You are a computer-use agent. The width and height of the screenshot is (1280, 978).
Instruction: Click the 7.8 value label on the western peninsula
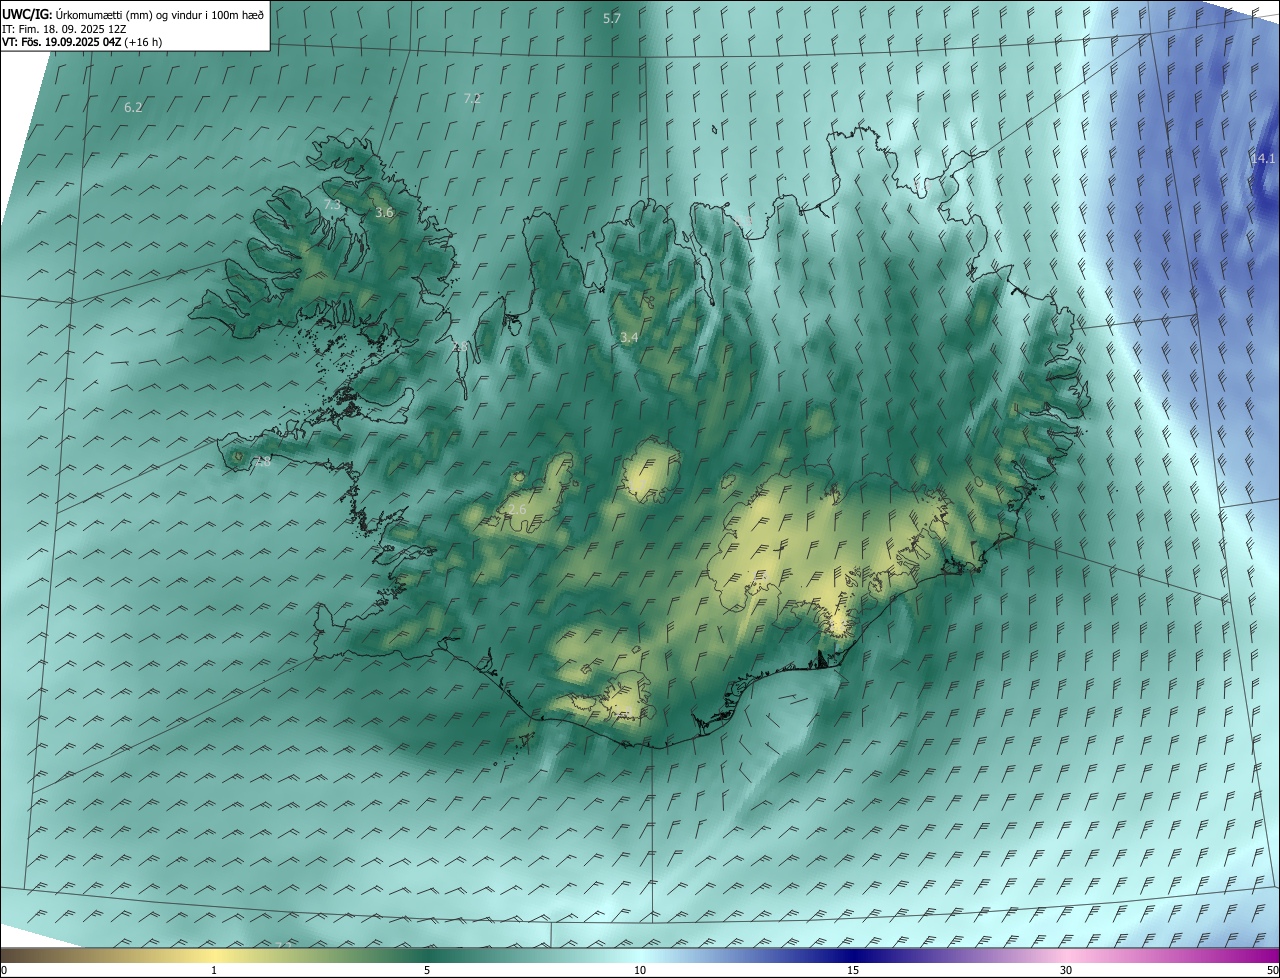click(x=262, y=461)
